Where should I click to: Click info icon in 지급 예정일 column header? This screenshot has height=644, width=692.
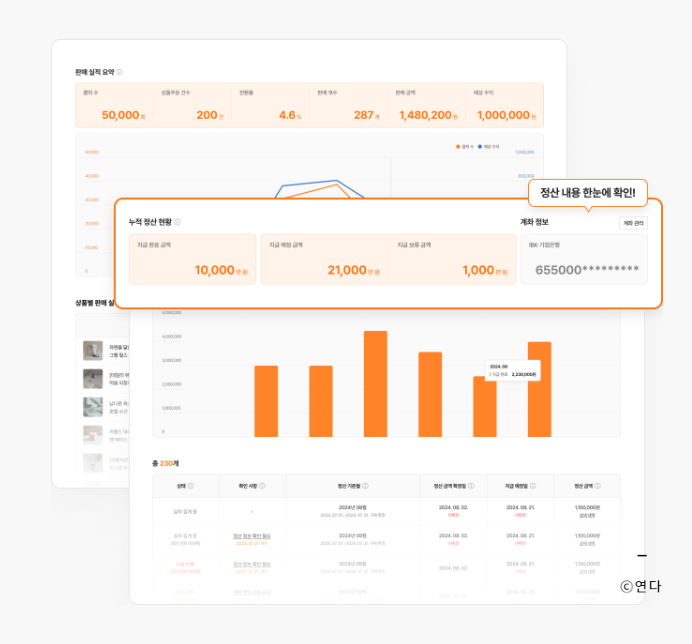coord(533,486)
